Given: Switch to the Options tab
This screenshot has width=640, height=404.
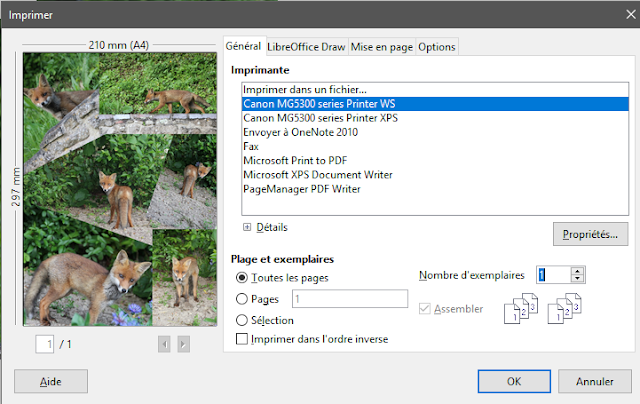Looking at the screenshot, I should [437, 47].
